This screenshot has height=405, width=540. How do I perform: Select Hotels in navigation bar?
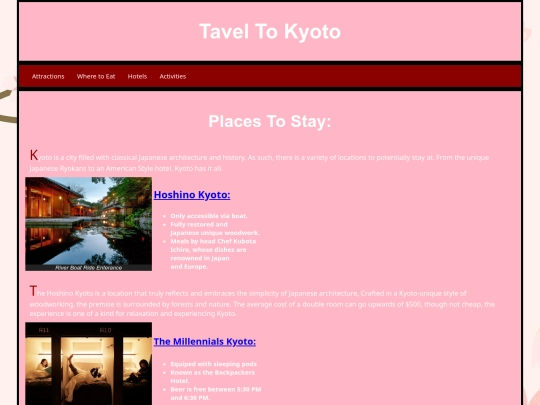(x=137, y=76)
